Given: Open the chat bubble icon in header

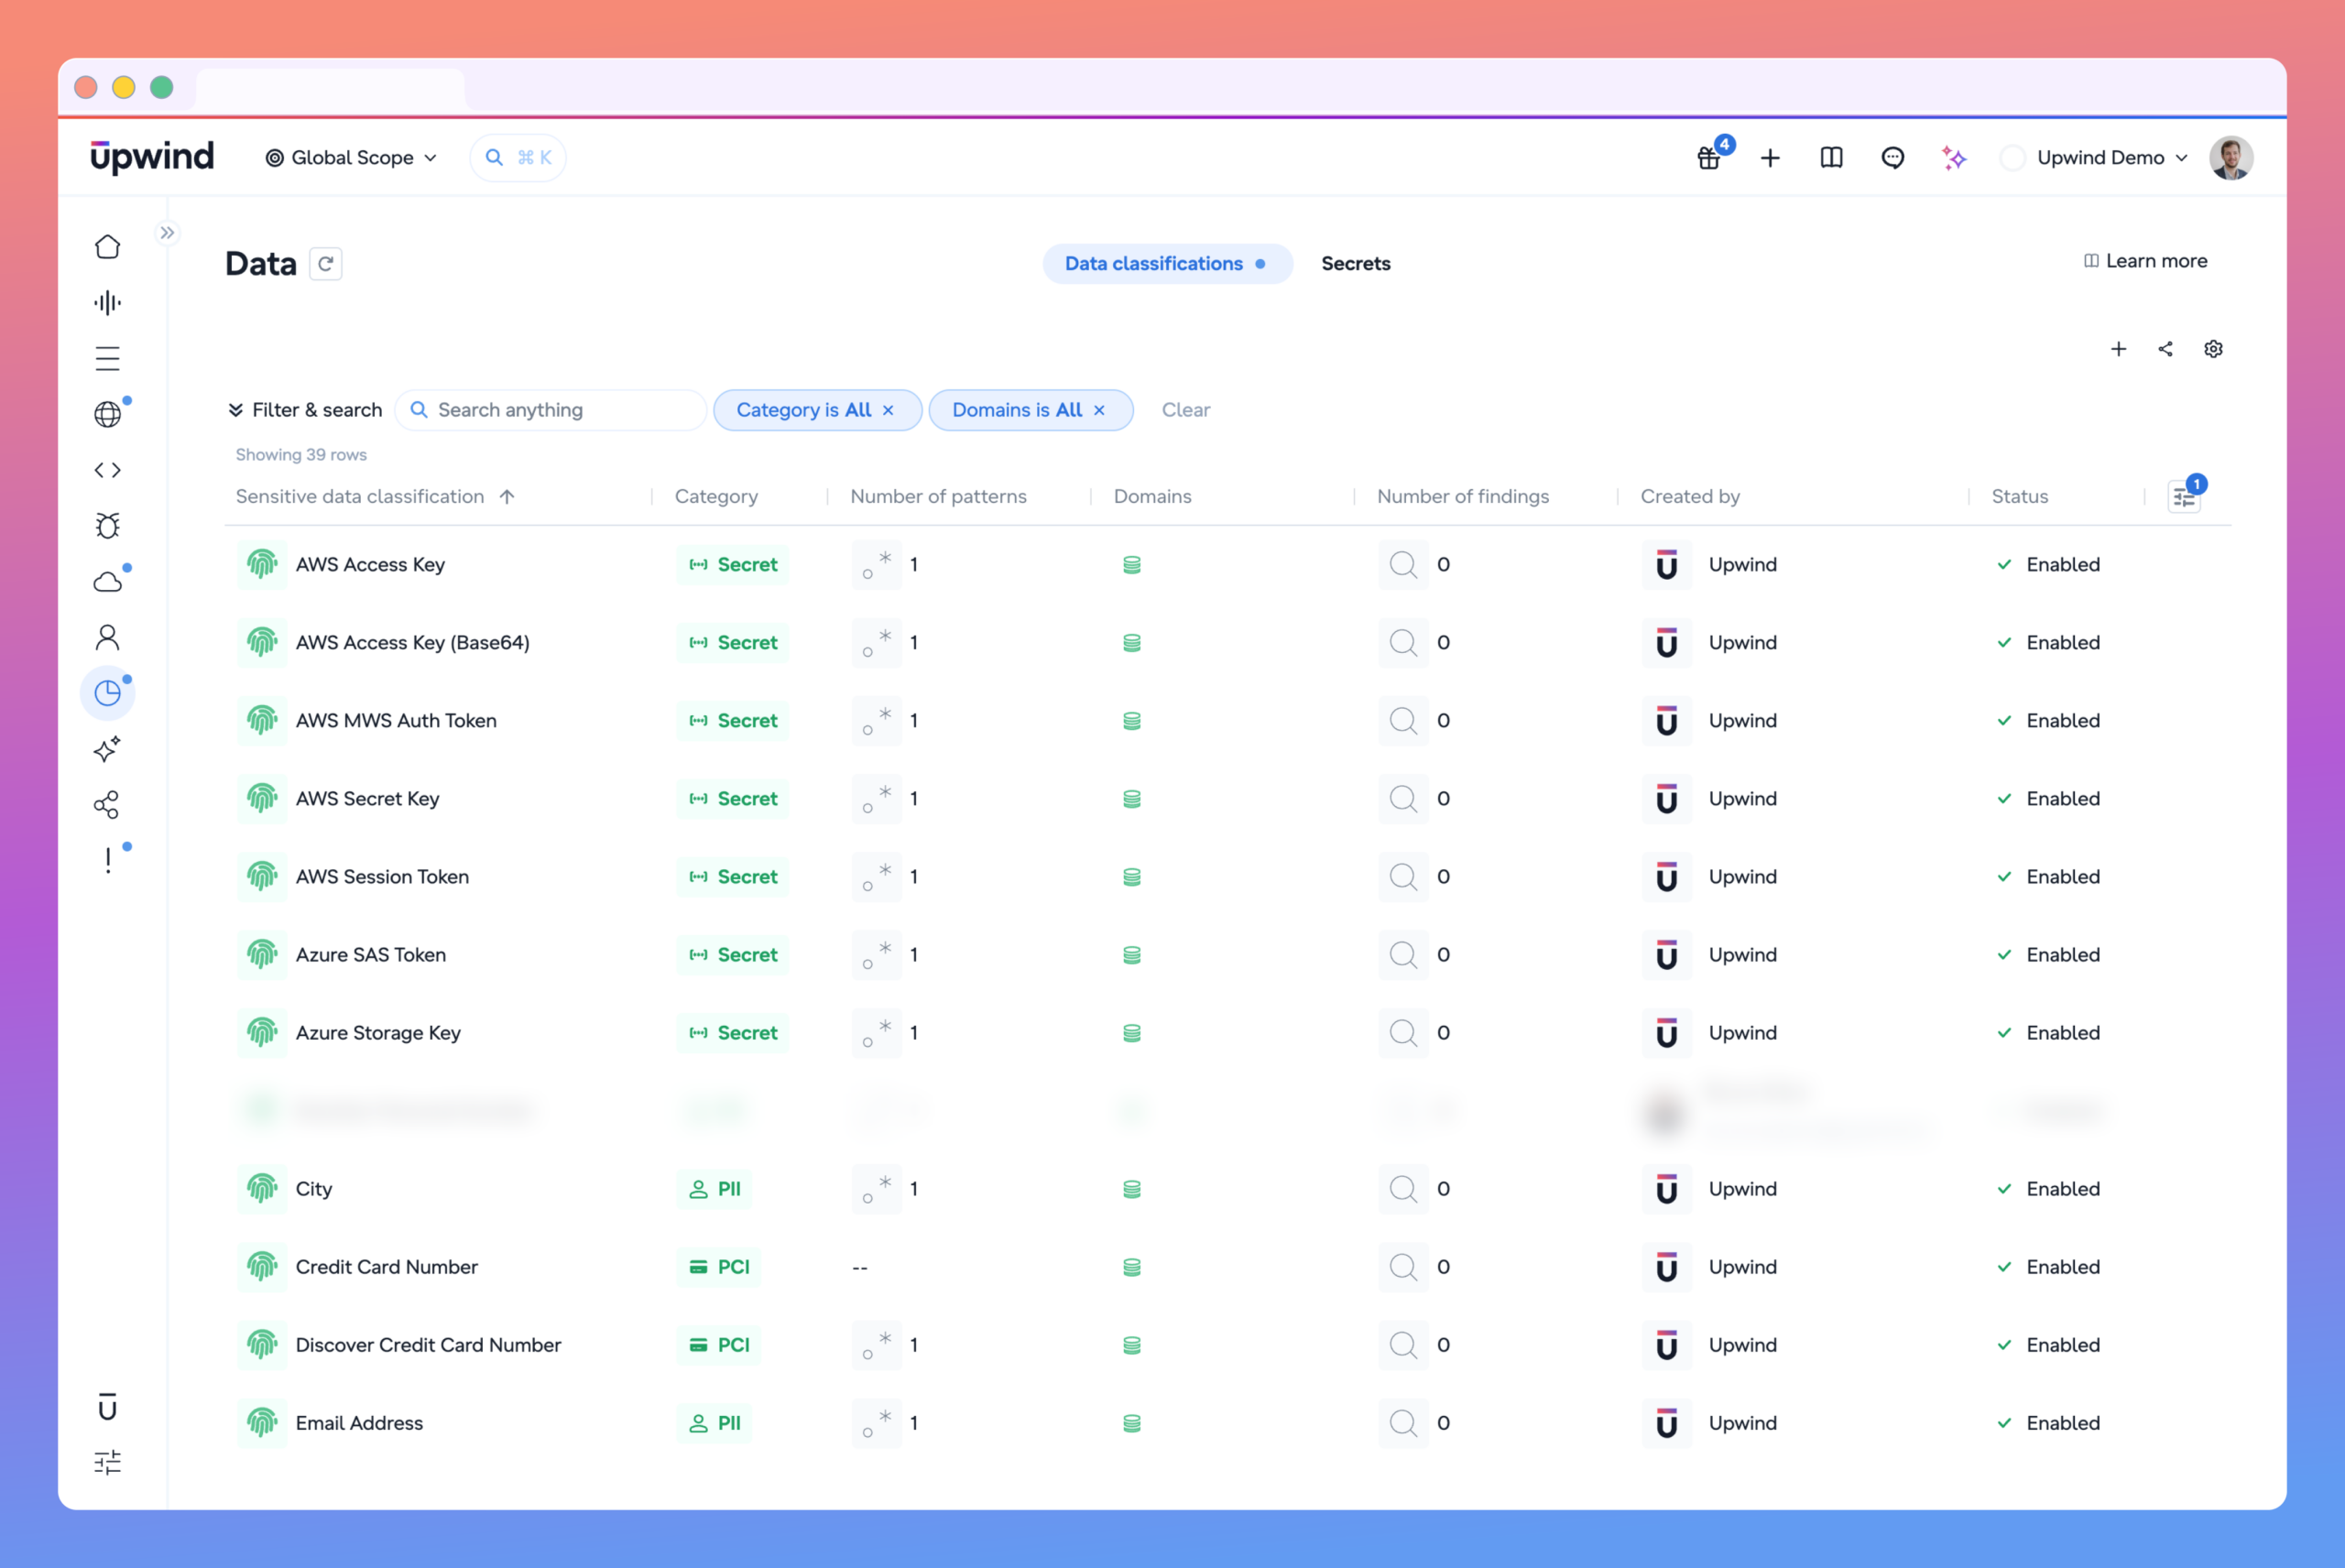Looking at the screenshot, I should coord(1892,158).
